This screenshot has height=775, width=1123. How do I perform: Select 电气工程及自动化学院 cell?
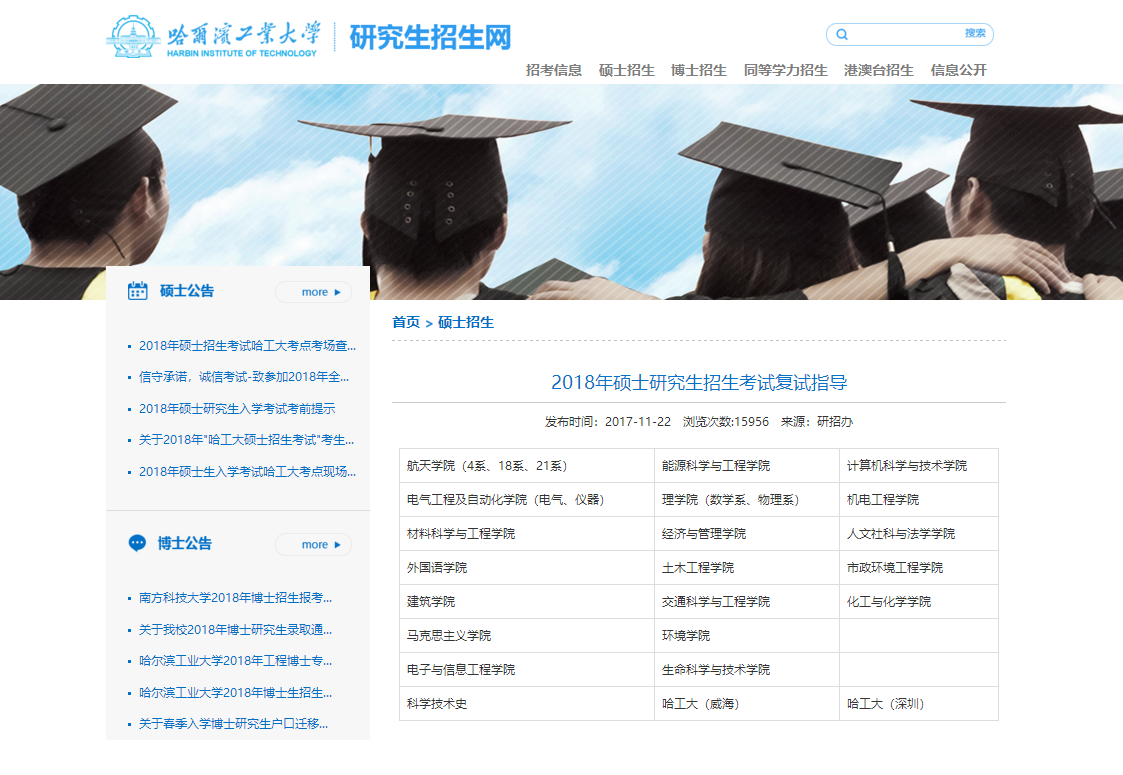click(x=527, y=500)
